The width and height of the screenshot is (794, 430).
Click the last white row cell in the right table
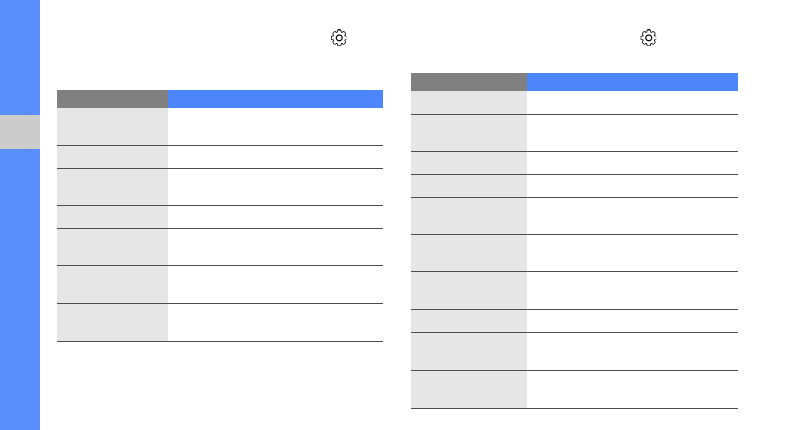tap(632, 389)
